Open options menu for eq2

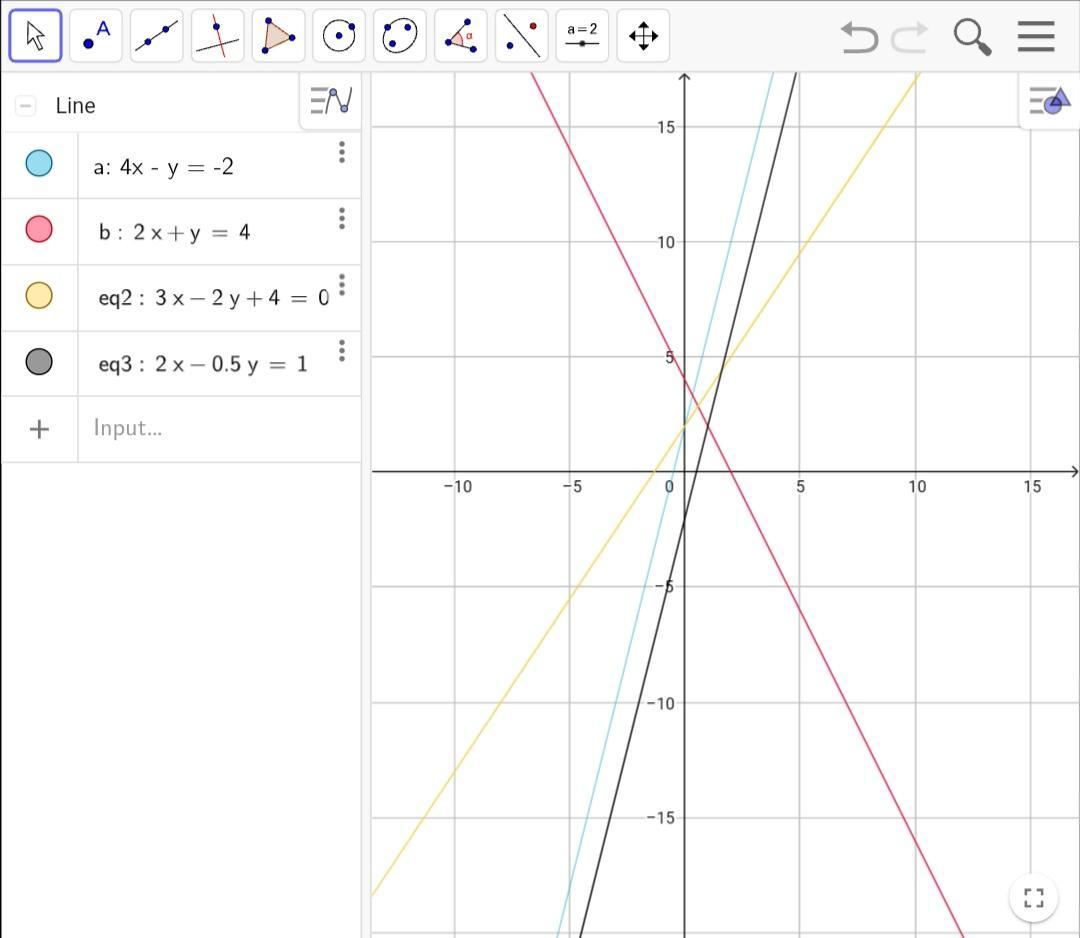342,284
